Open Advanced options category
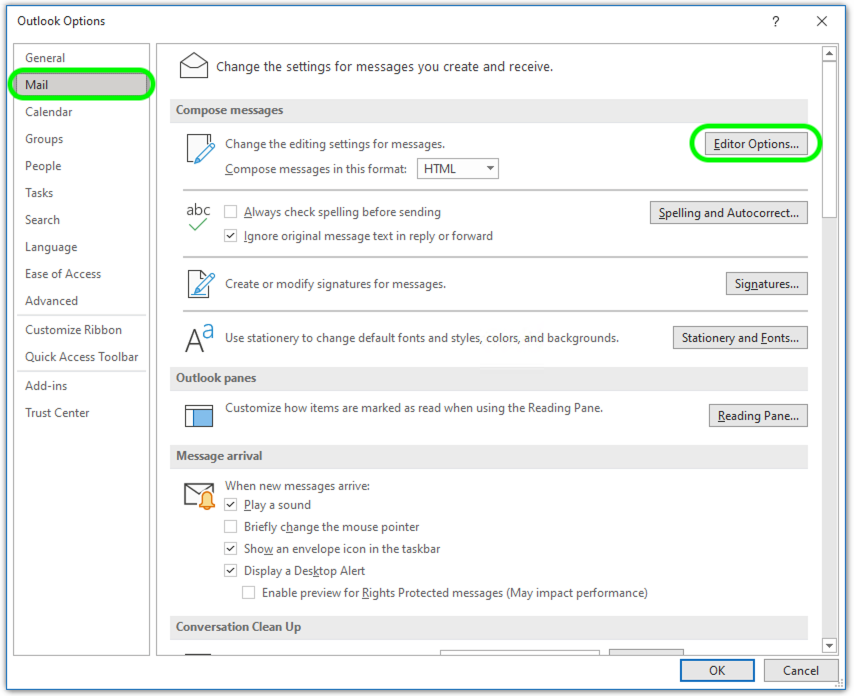The width and height of the screenshot is (858, 696). click(81, 301)
